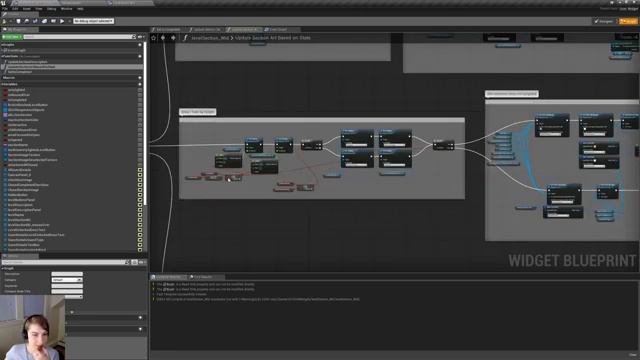Image resolution: width=640 pixels, height=360 pixels.
Task: Focus the My Blueprint search field
Action: click(x=79, y=37)
